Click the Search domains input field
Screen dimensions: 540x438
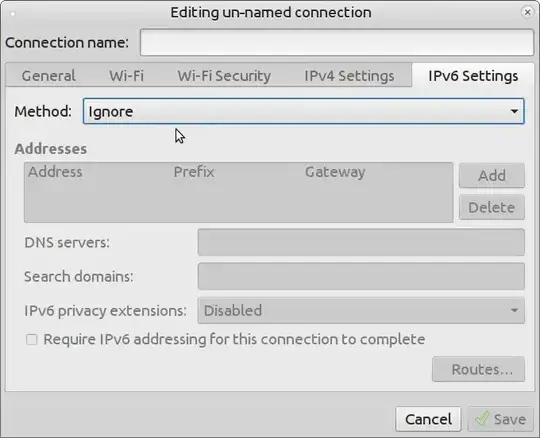(x=361, y=277)
